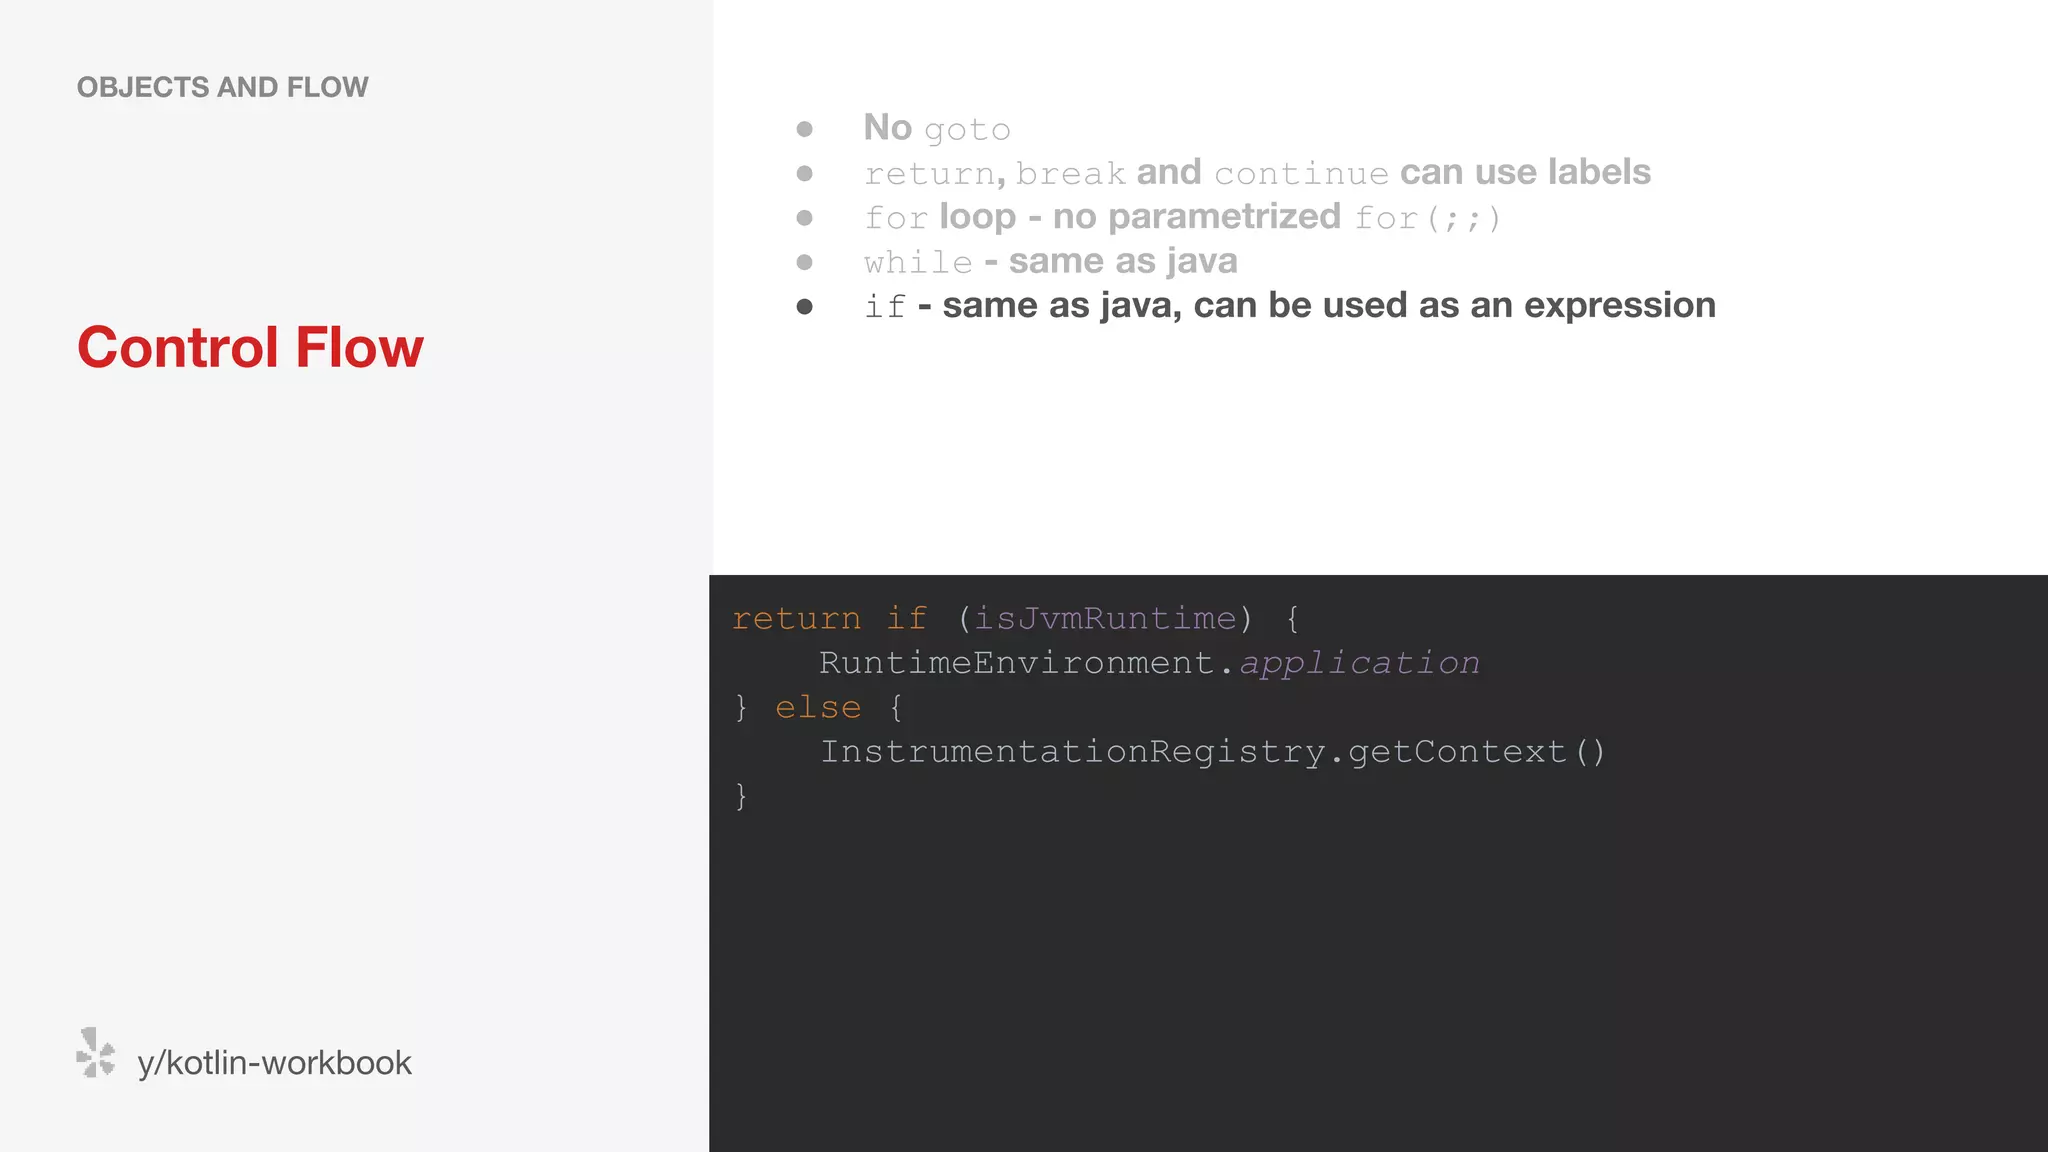Open the y/kotlin-workbook link

pos(274,1063)
